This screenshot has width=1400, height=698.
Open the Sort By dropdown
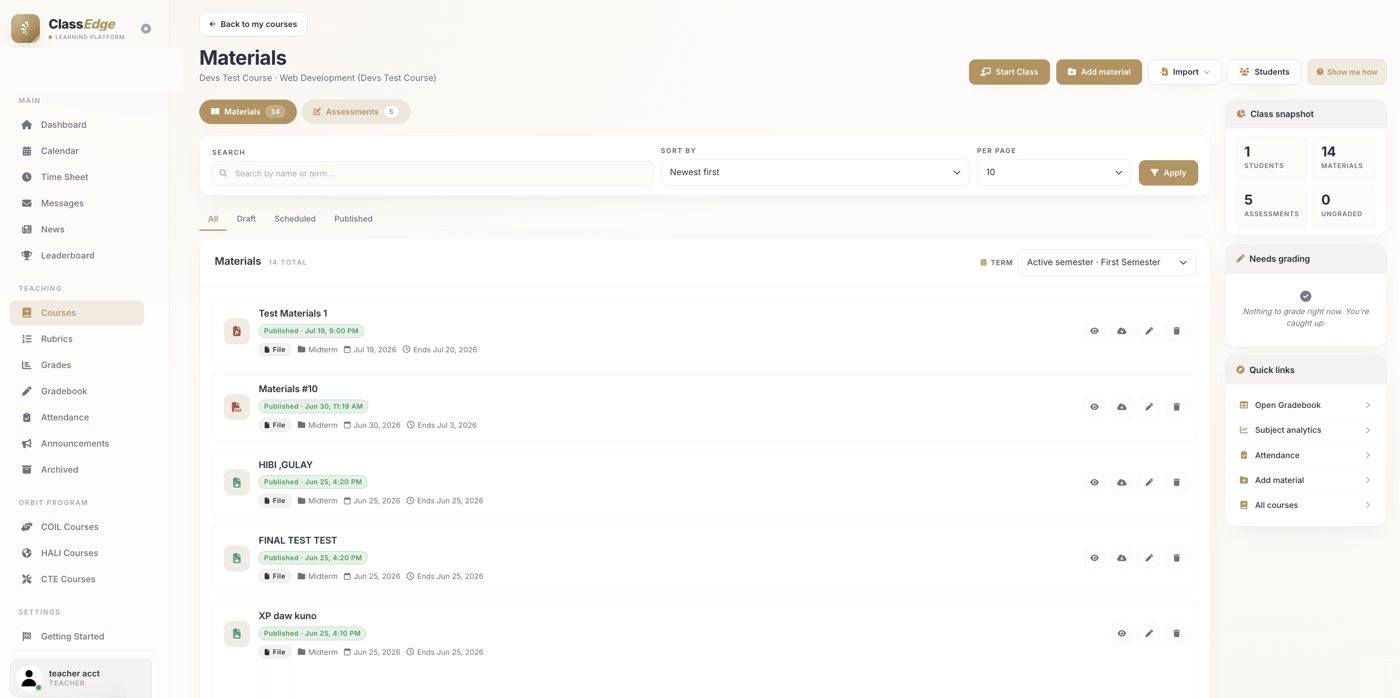pos(815,172)
